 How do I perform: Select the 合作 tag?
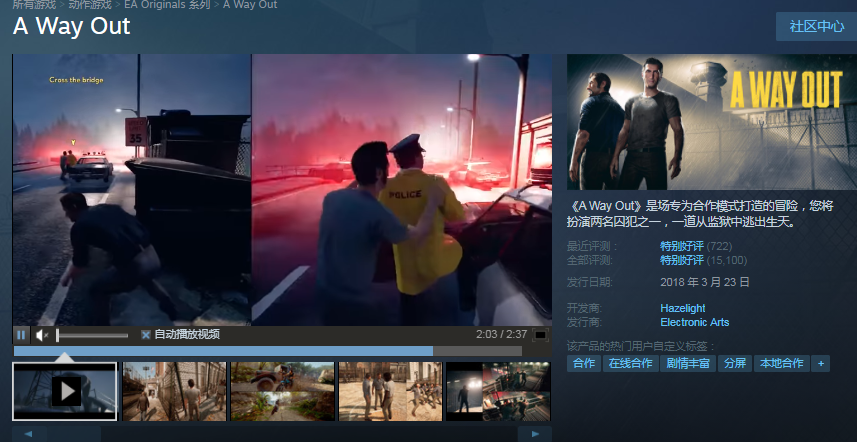[584, 363]
